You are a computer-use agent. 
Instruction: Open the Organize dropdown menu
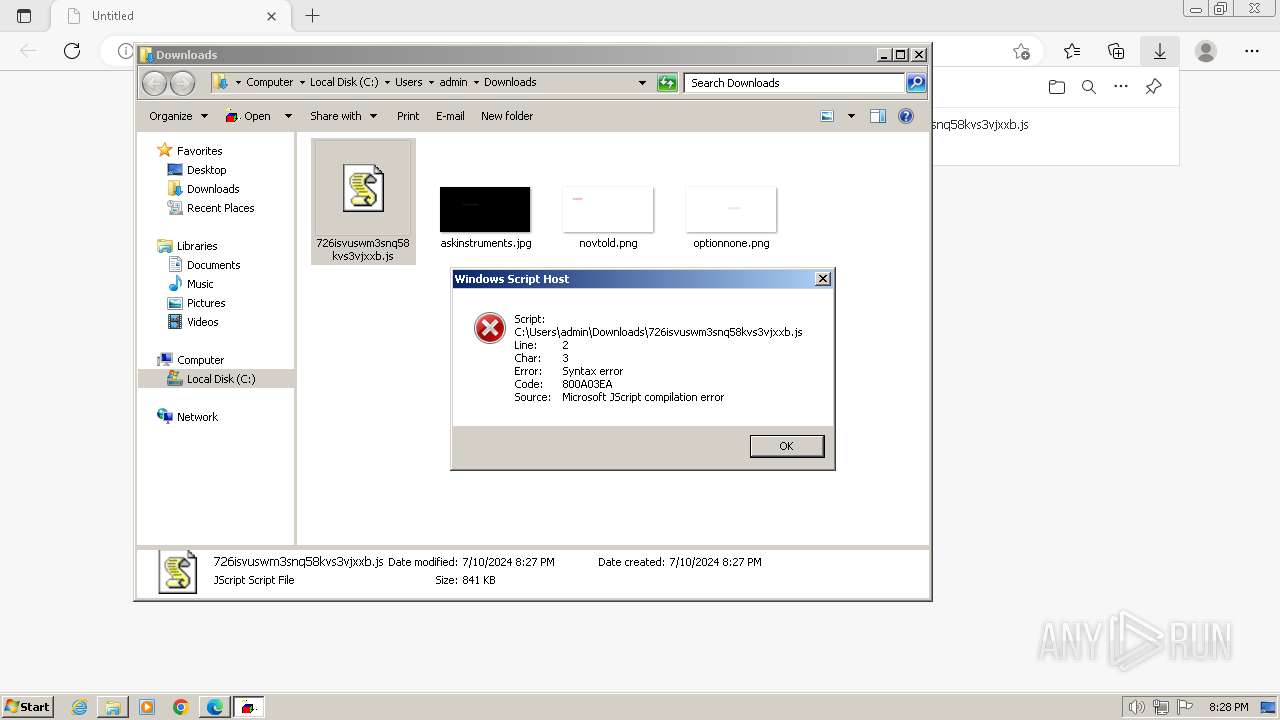tap(178, 116)
